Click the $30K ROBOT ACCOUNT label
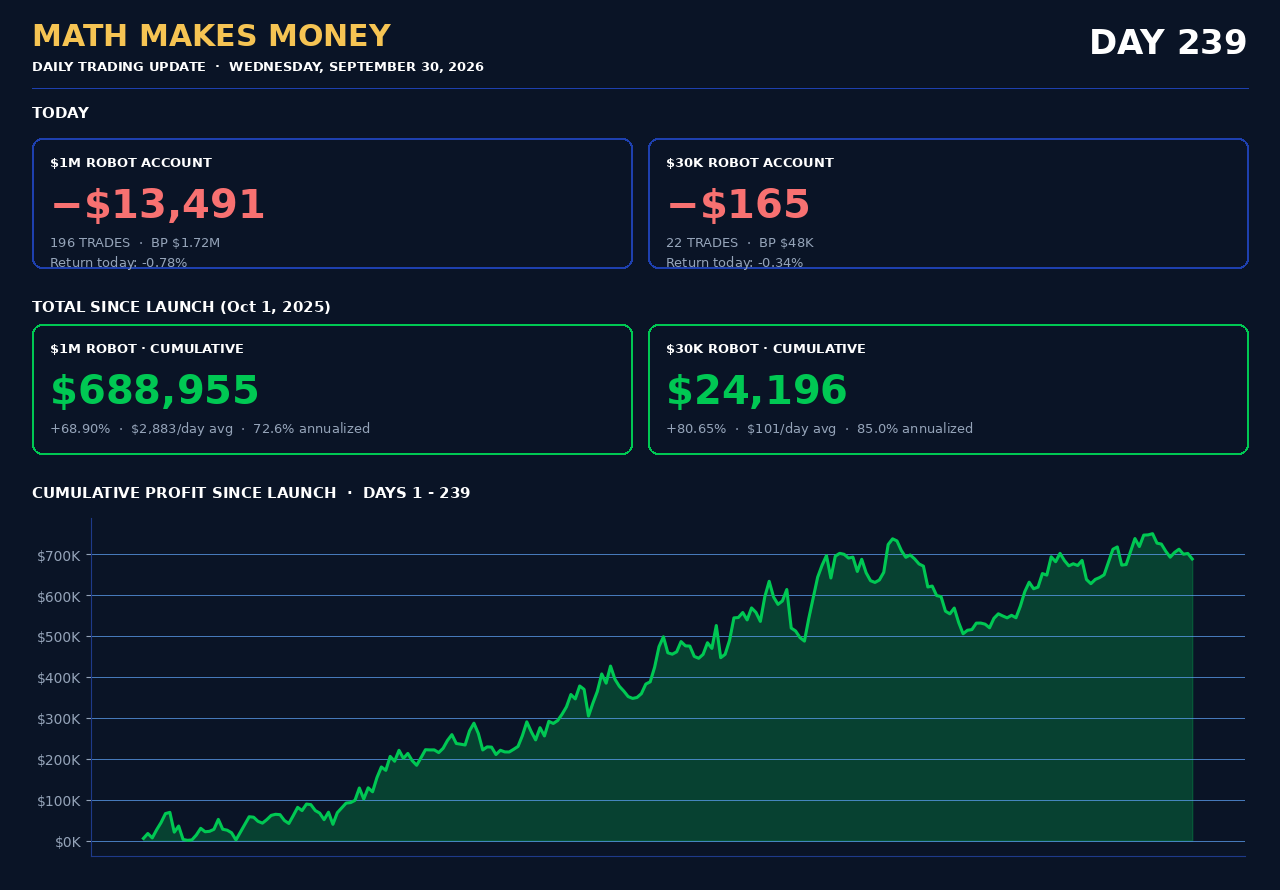 pos(750,163)
